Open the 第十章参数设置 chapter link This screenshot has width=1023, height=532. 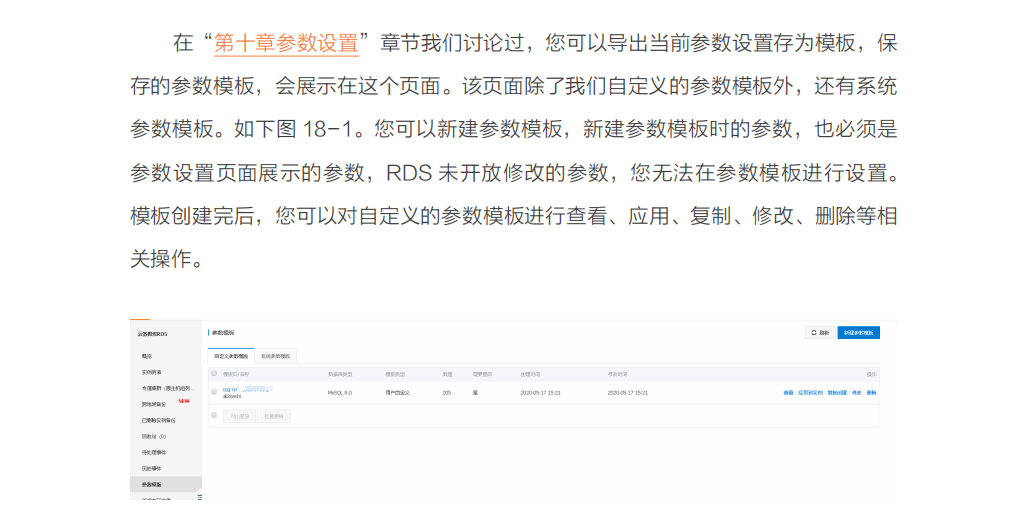pyautogui.click(x=286, y=43)
